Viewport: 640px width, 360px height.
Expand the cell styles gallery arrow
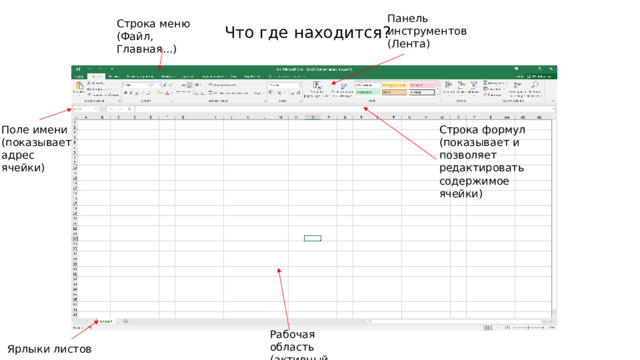pos(438,94)
